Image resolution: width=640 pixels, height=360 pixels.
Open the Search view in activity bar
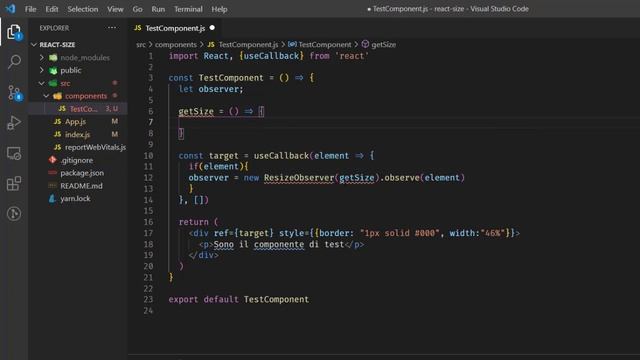pyautogui.click(x=14, y=62)
